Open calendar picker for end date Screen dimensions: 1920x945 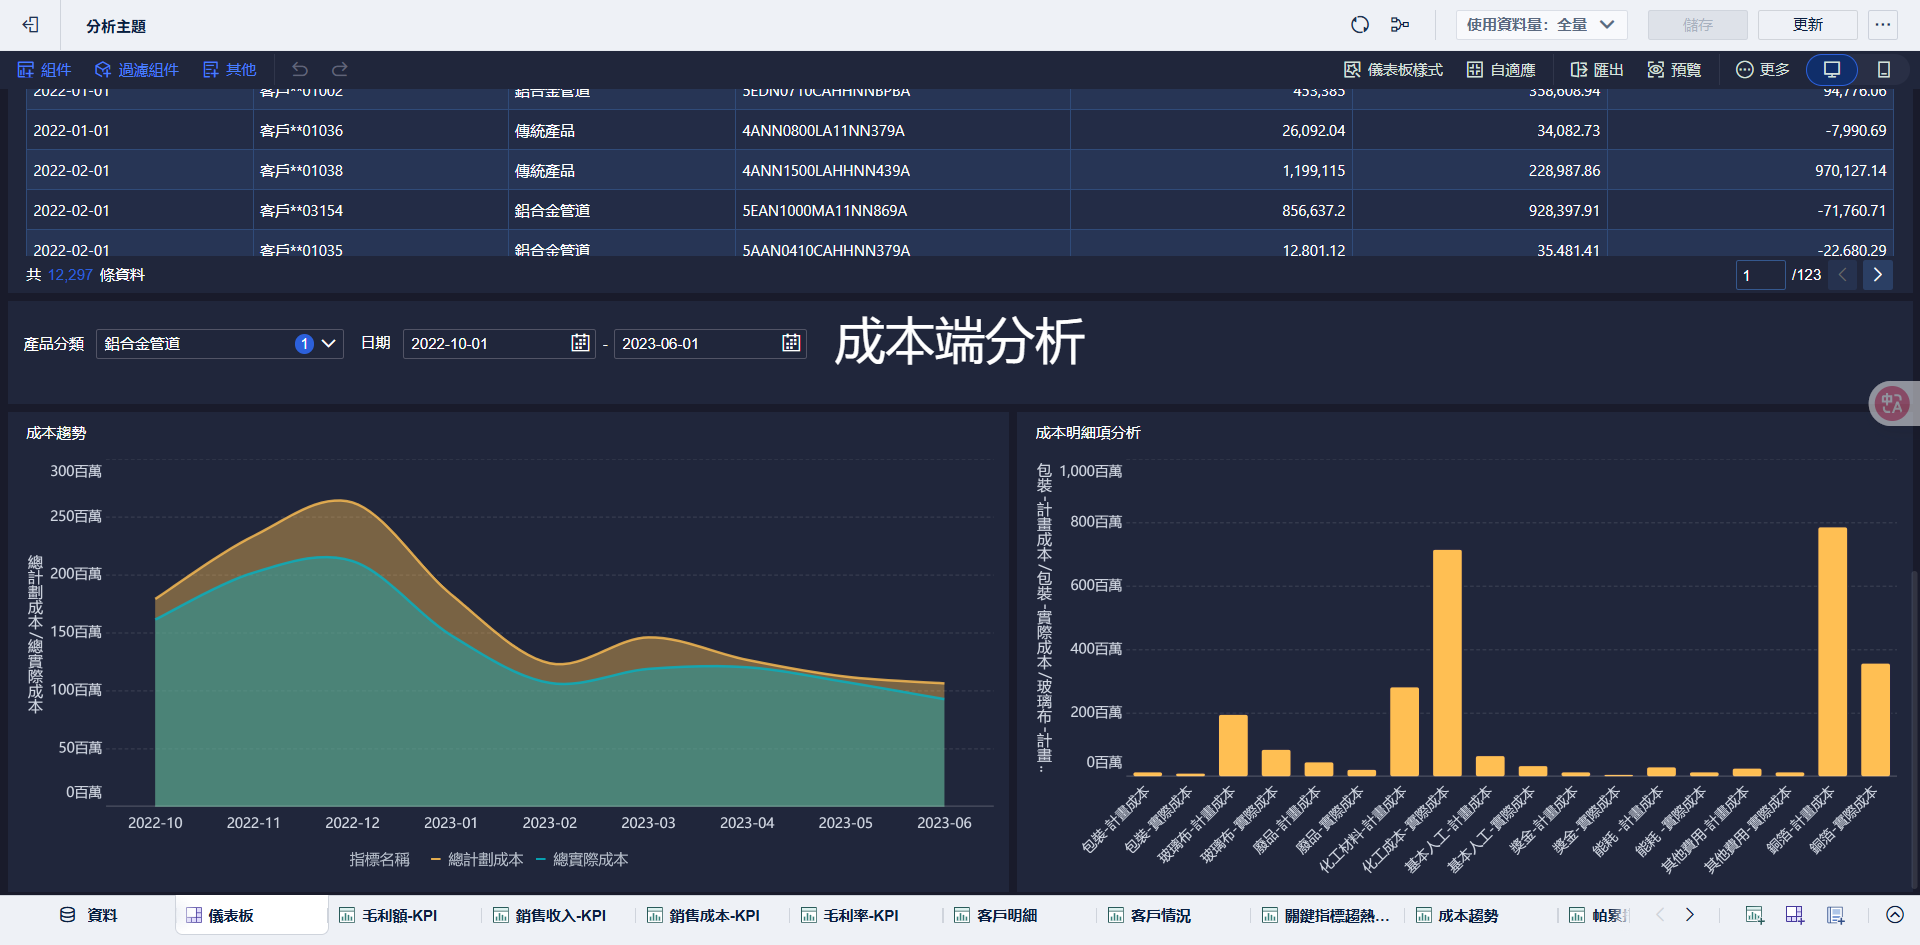click(x=791, y=343)
